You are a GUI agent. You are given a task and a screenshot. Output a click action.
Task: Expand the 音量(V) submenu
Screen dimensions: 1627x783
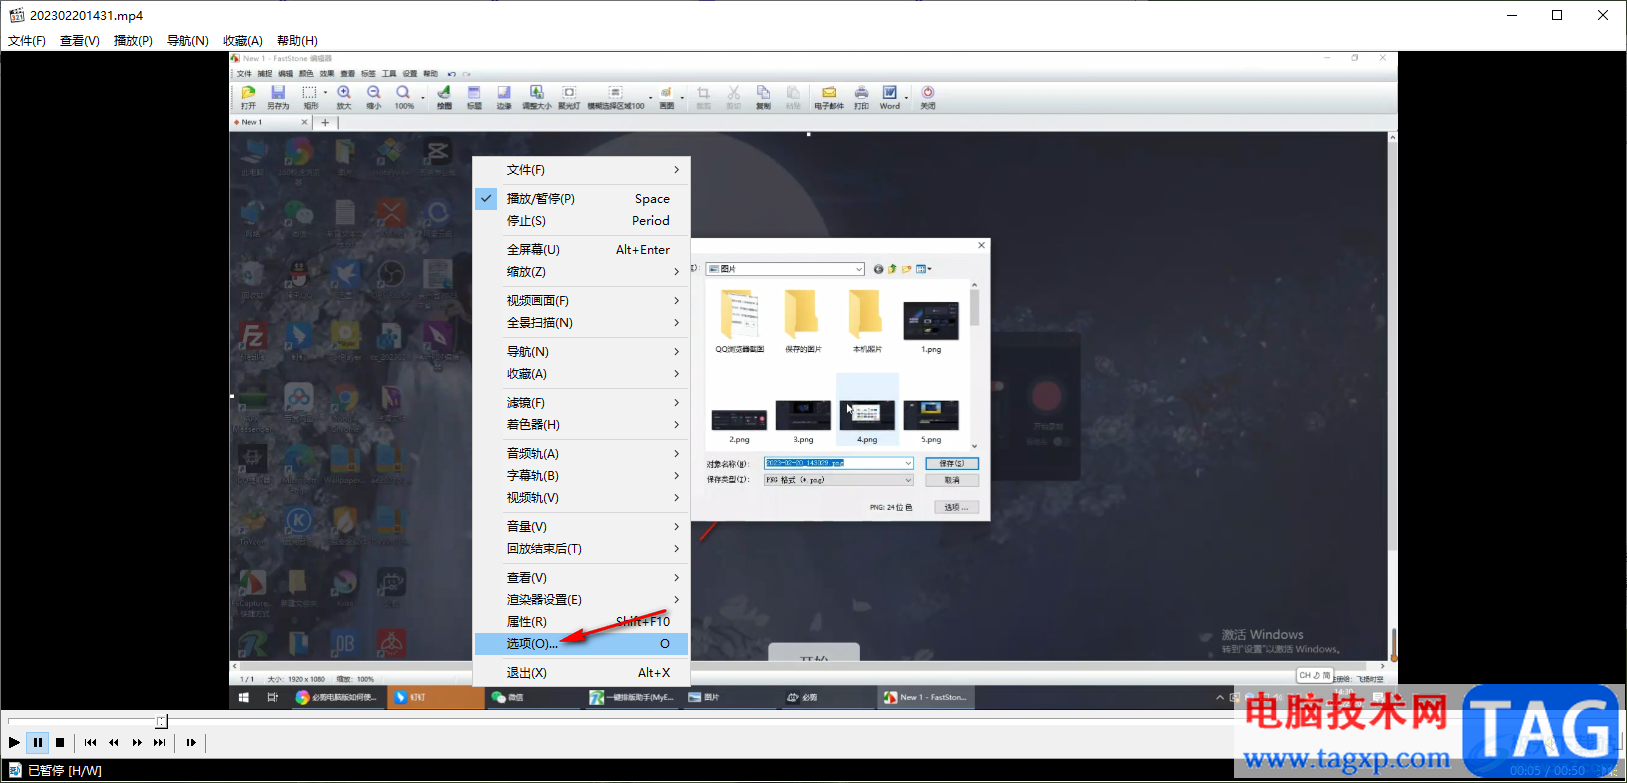click(582, 527)
